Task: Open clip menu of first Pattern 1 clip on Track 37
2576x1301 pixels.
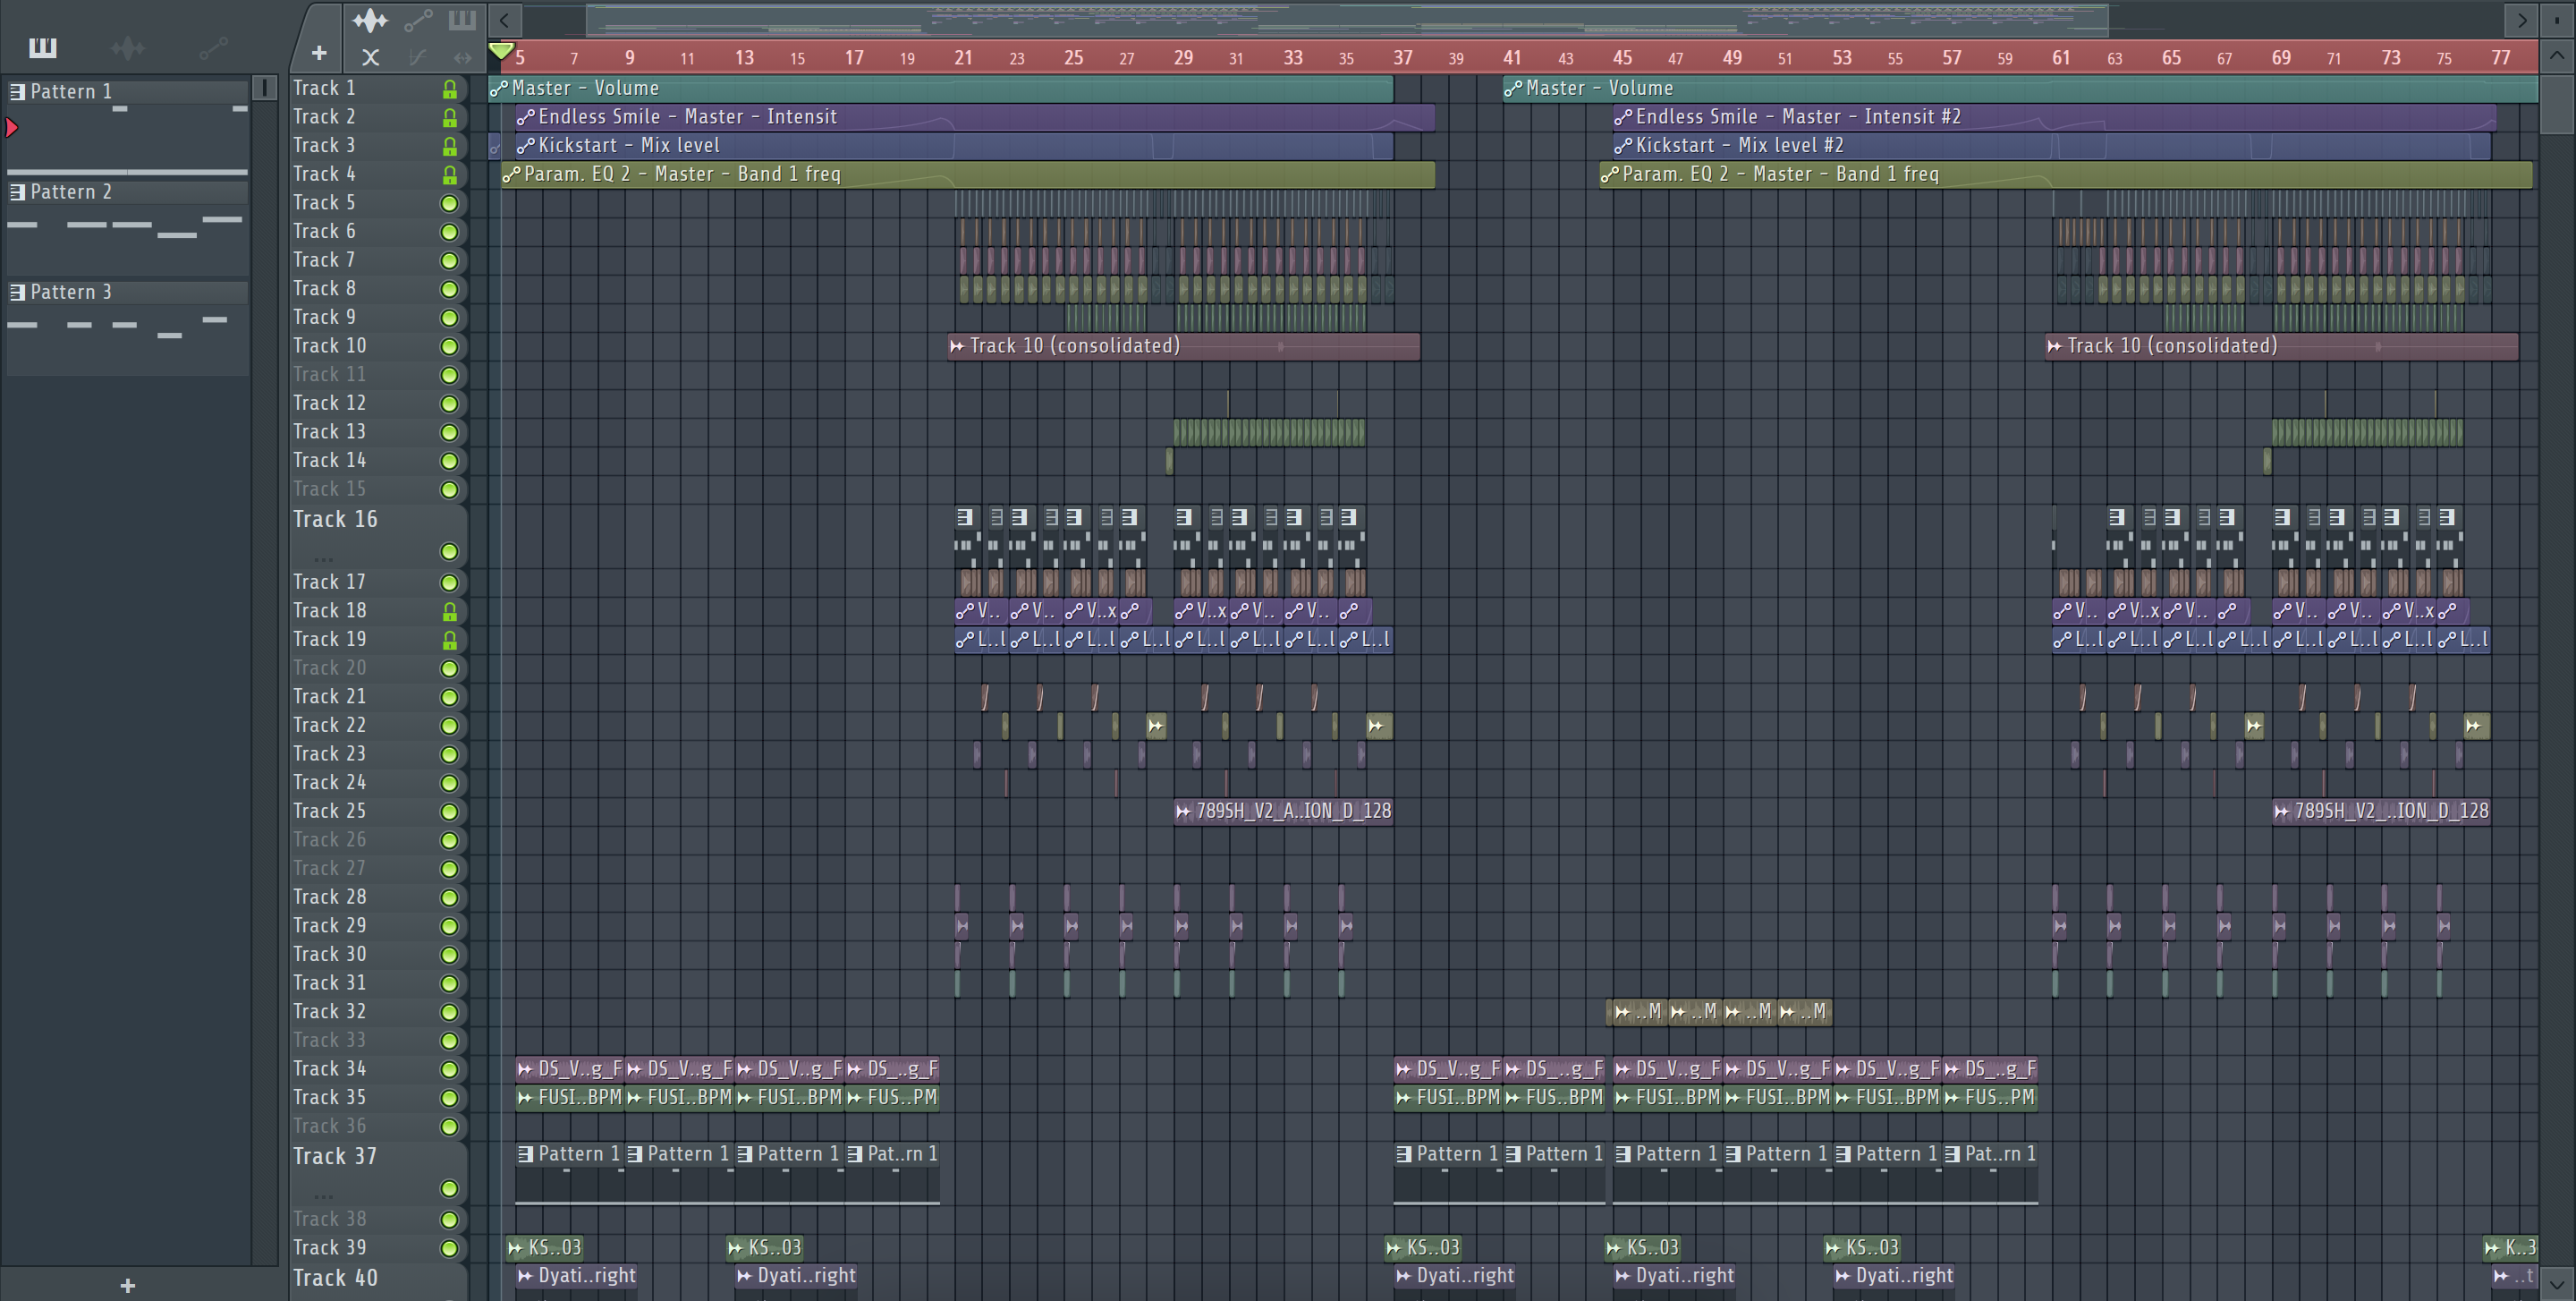Action: tap(525, 1153)
